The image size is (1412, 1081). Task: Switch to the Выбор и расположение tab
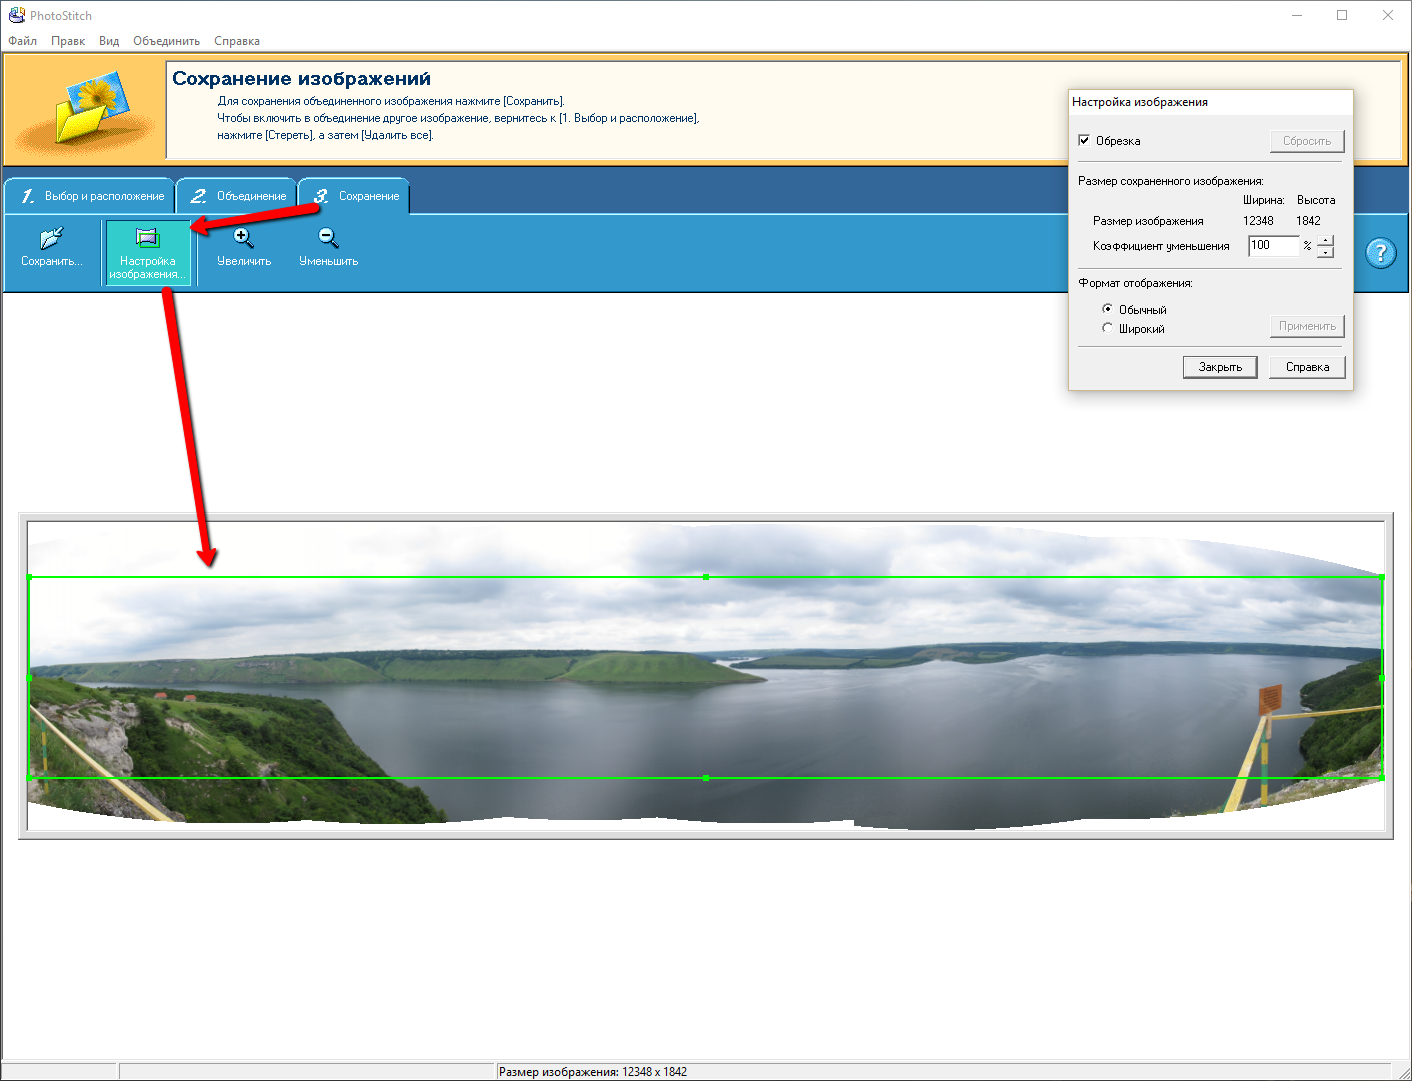[x=92, y=196]
